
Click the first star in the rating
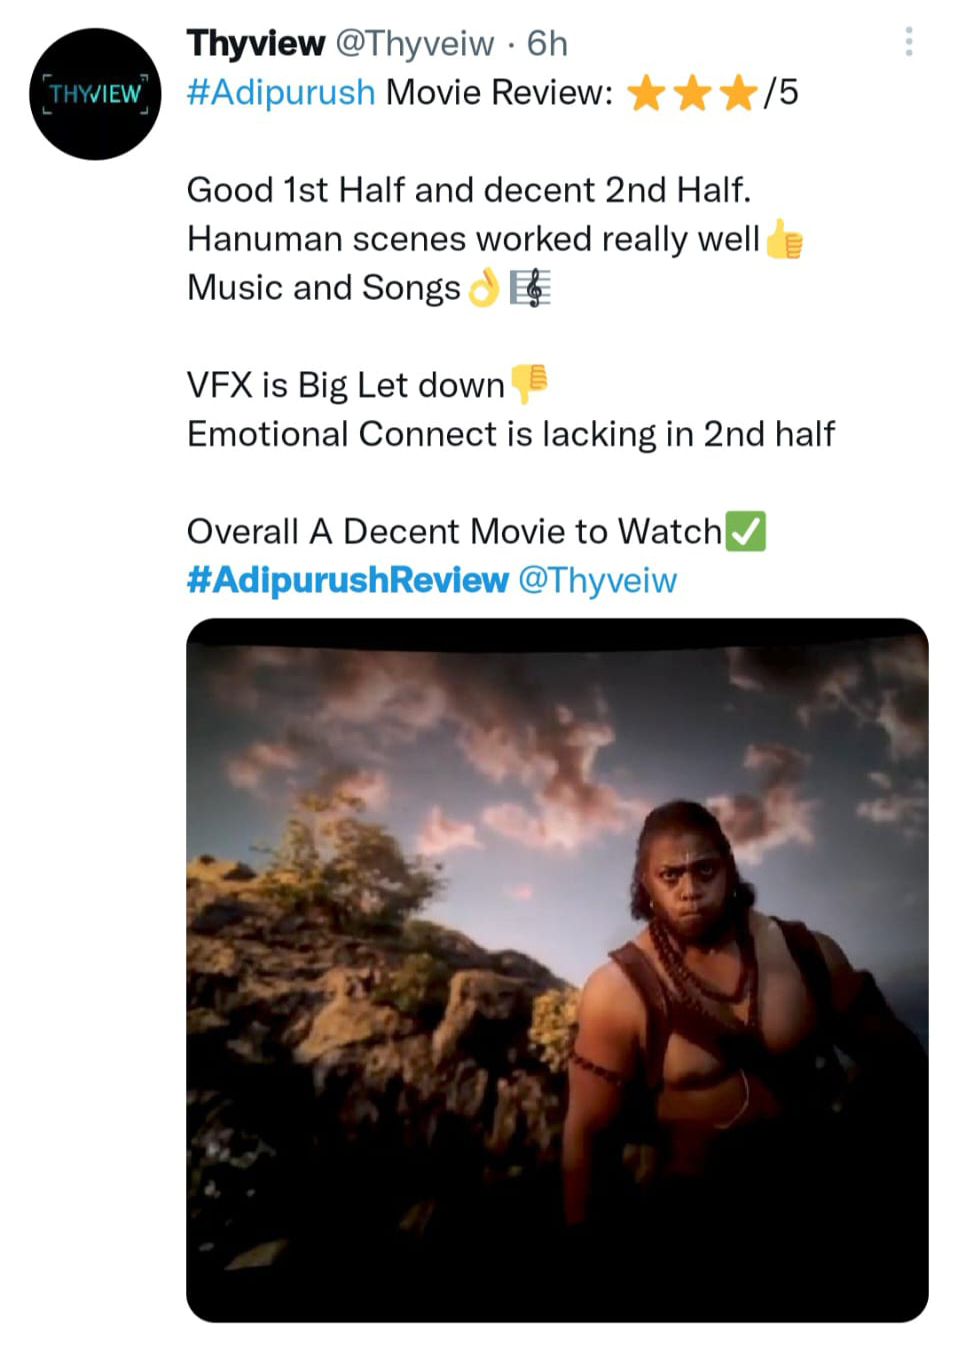(646, 94)
